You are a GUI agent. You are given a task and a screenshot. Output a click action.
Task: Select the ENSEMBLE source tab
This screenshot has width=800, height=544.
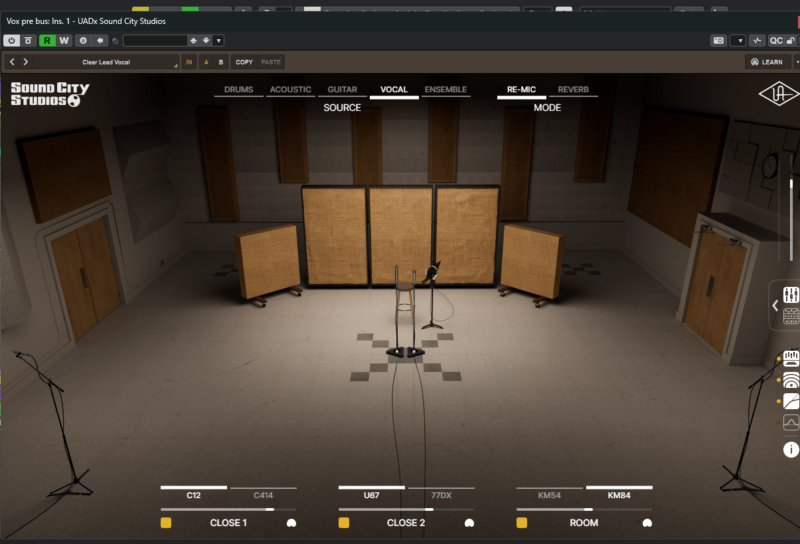coord(445,90)
